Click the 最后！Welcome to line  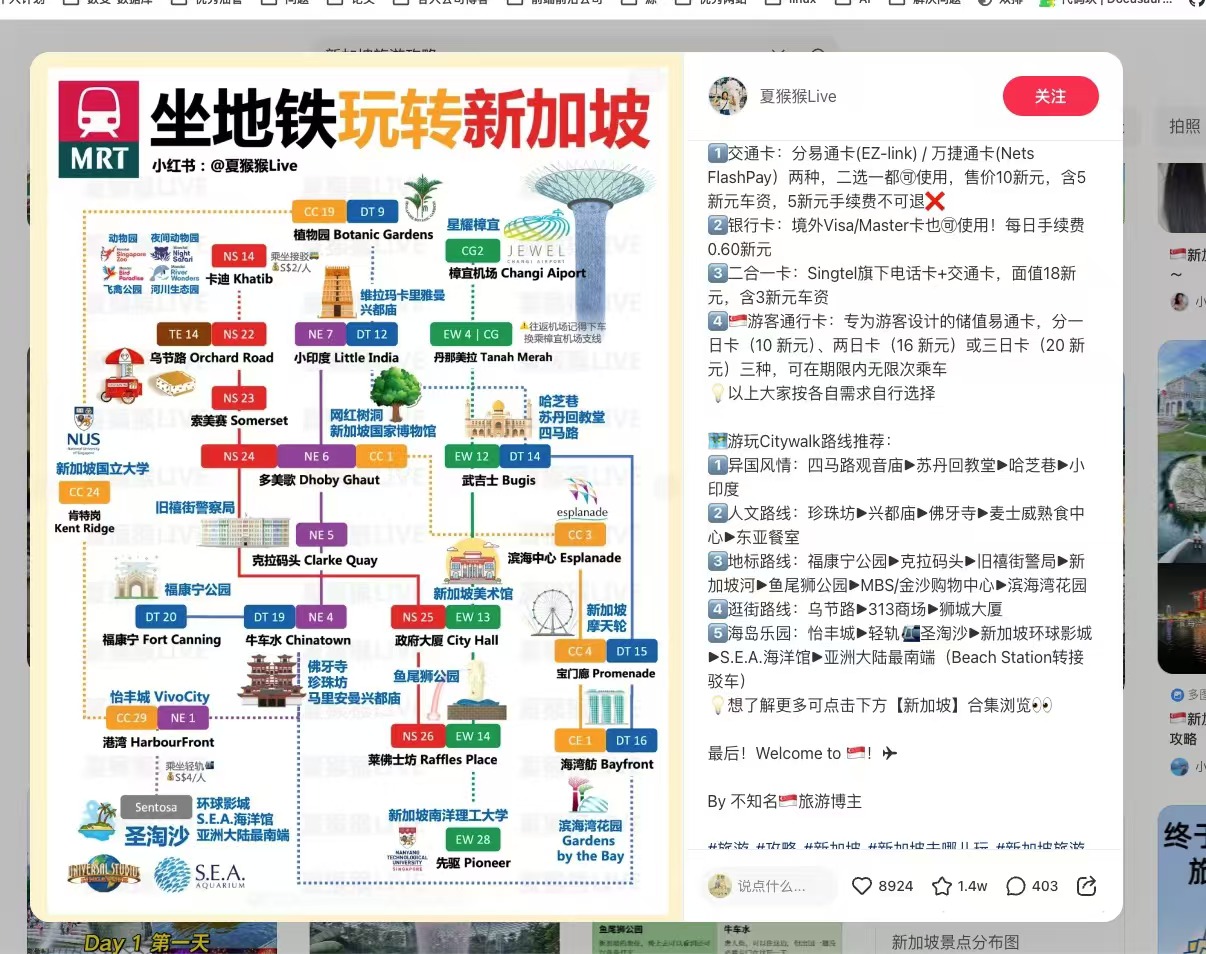pyautogui.click(x=802, y=753)
